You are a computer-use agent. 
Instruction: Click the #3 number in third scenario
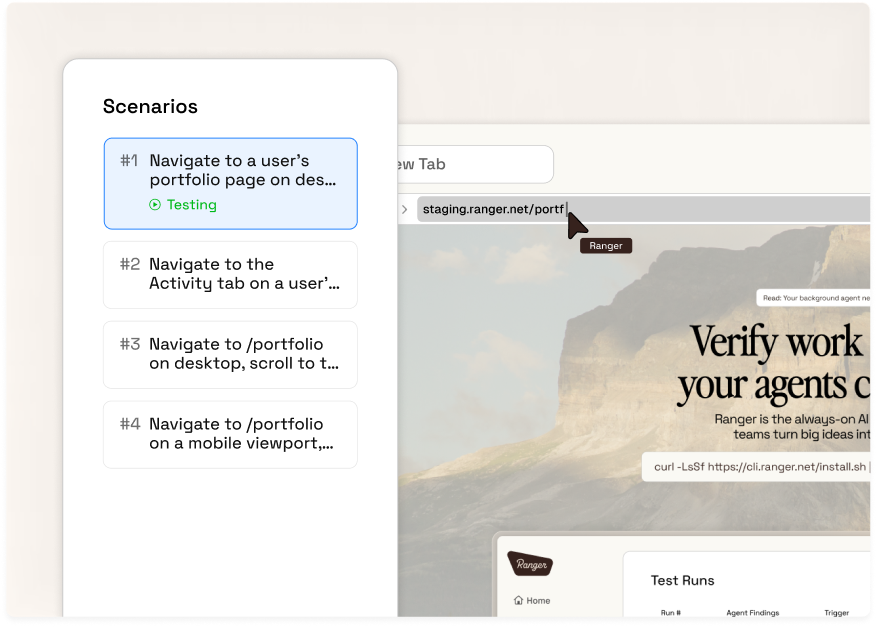pyautogui.click(x=130, y=344)
